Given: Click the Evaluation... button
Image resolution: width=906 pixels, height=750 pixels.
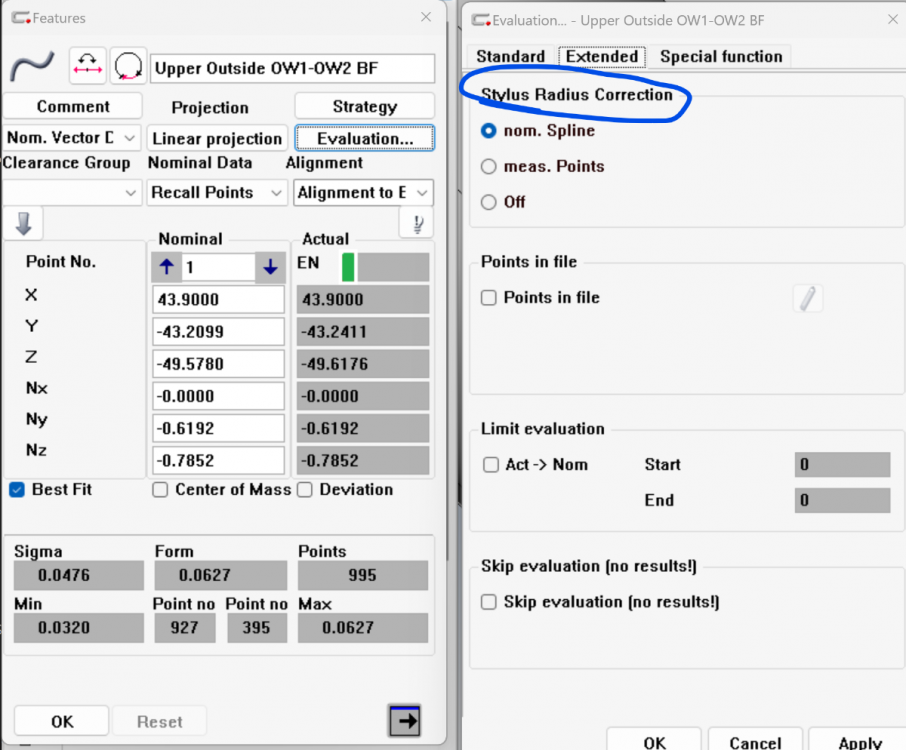Looking at the screenshot, I should point(365,139).
